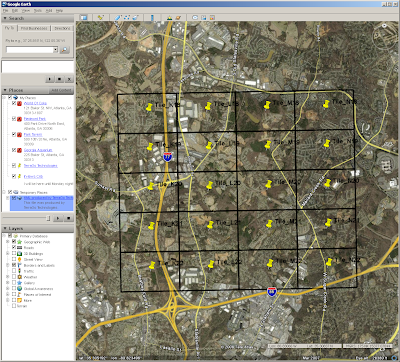
Task: Click the yellow pushpin for Tile_M20
Action: point(269,184)
